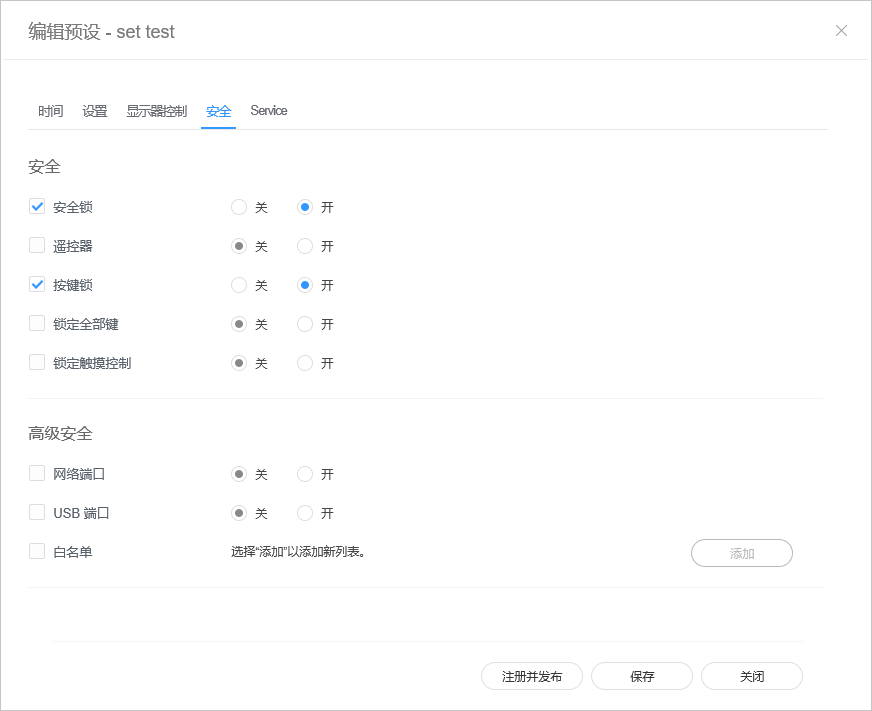872x711 pixels.
Task: Tick the USB 端口 checkbox
Action: pos(37,513)
